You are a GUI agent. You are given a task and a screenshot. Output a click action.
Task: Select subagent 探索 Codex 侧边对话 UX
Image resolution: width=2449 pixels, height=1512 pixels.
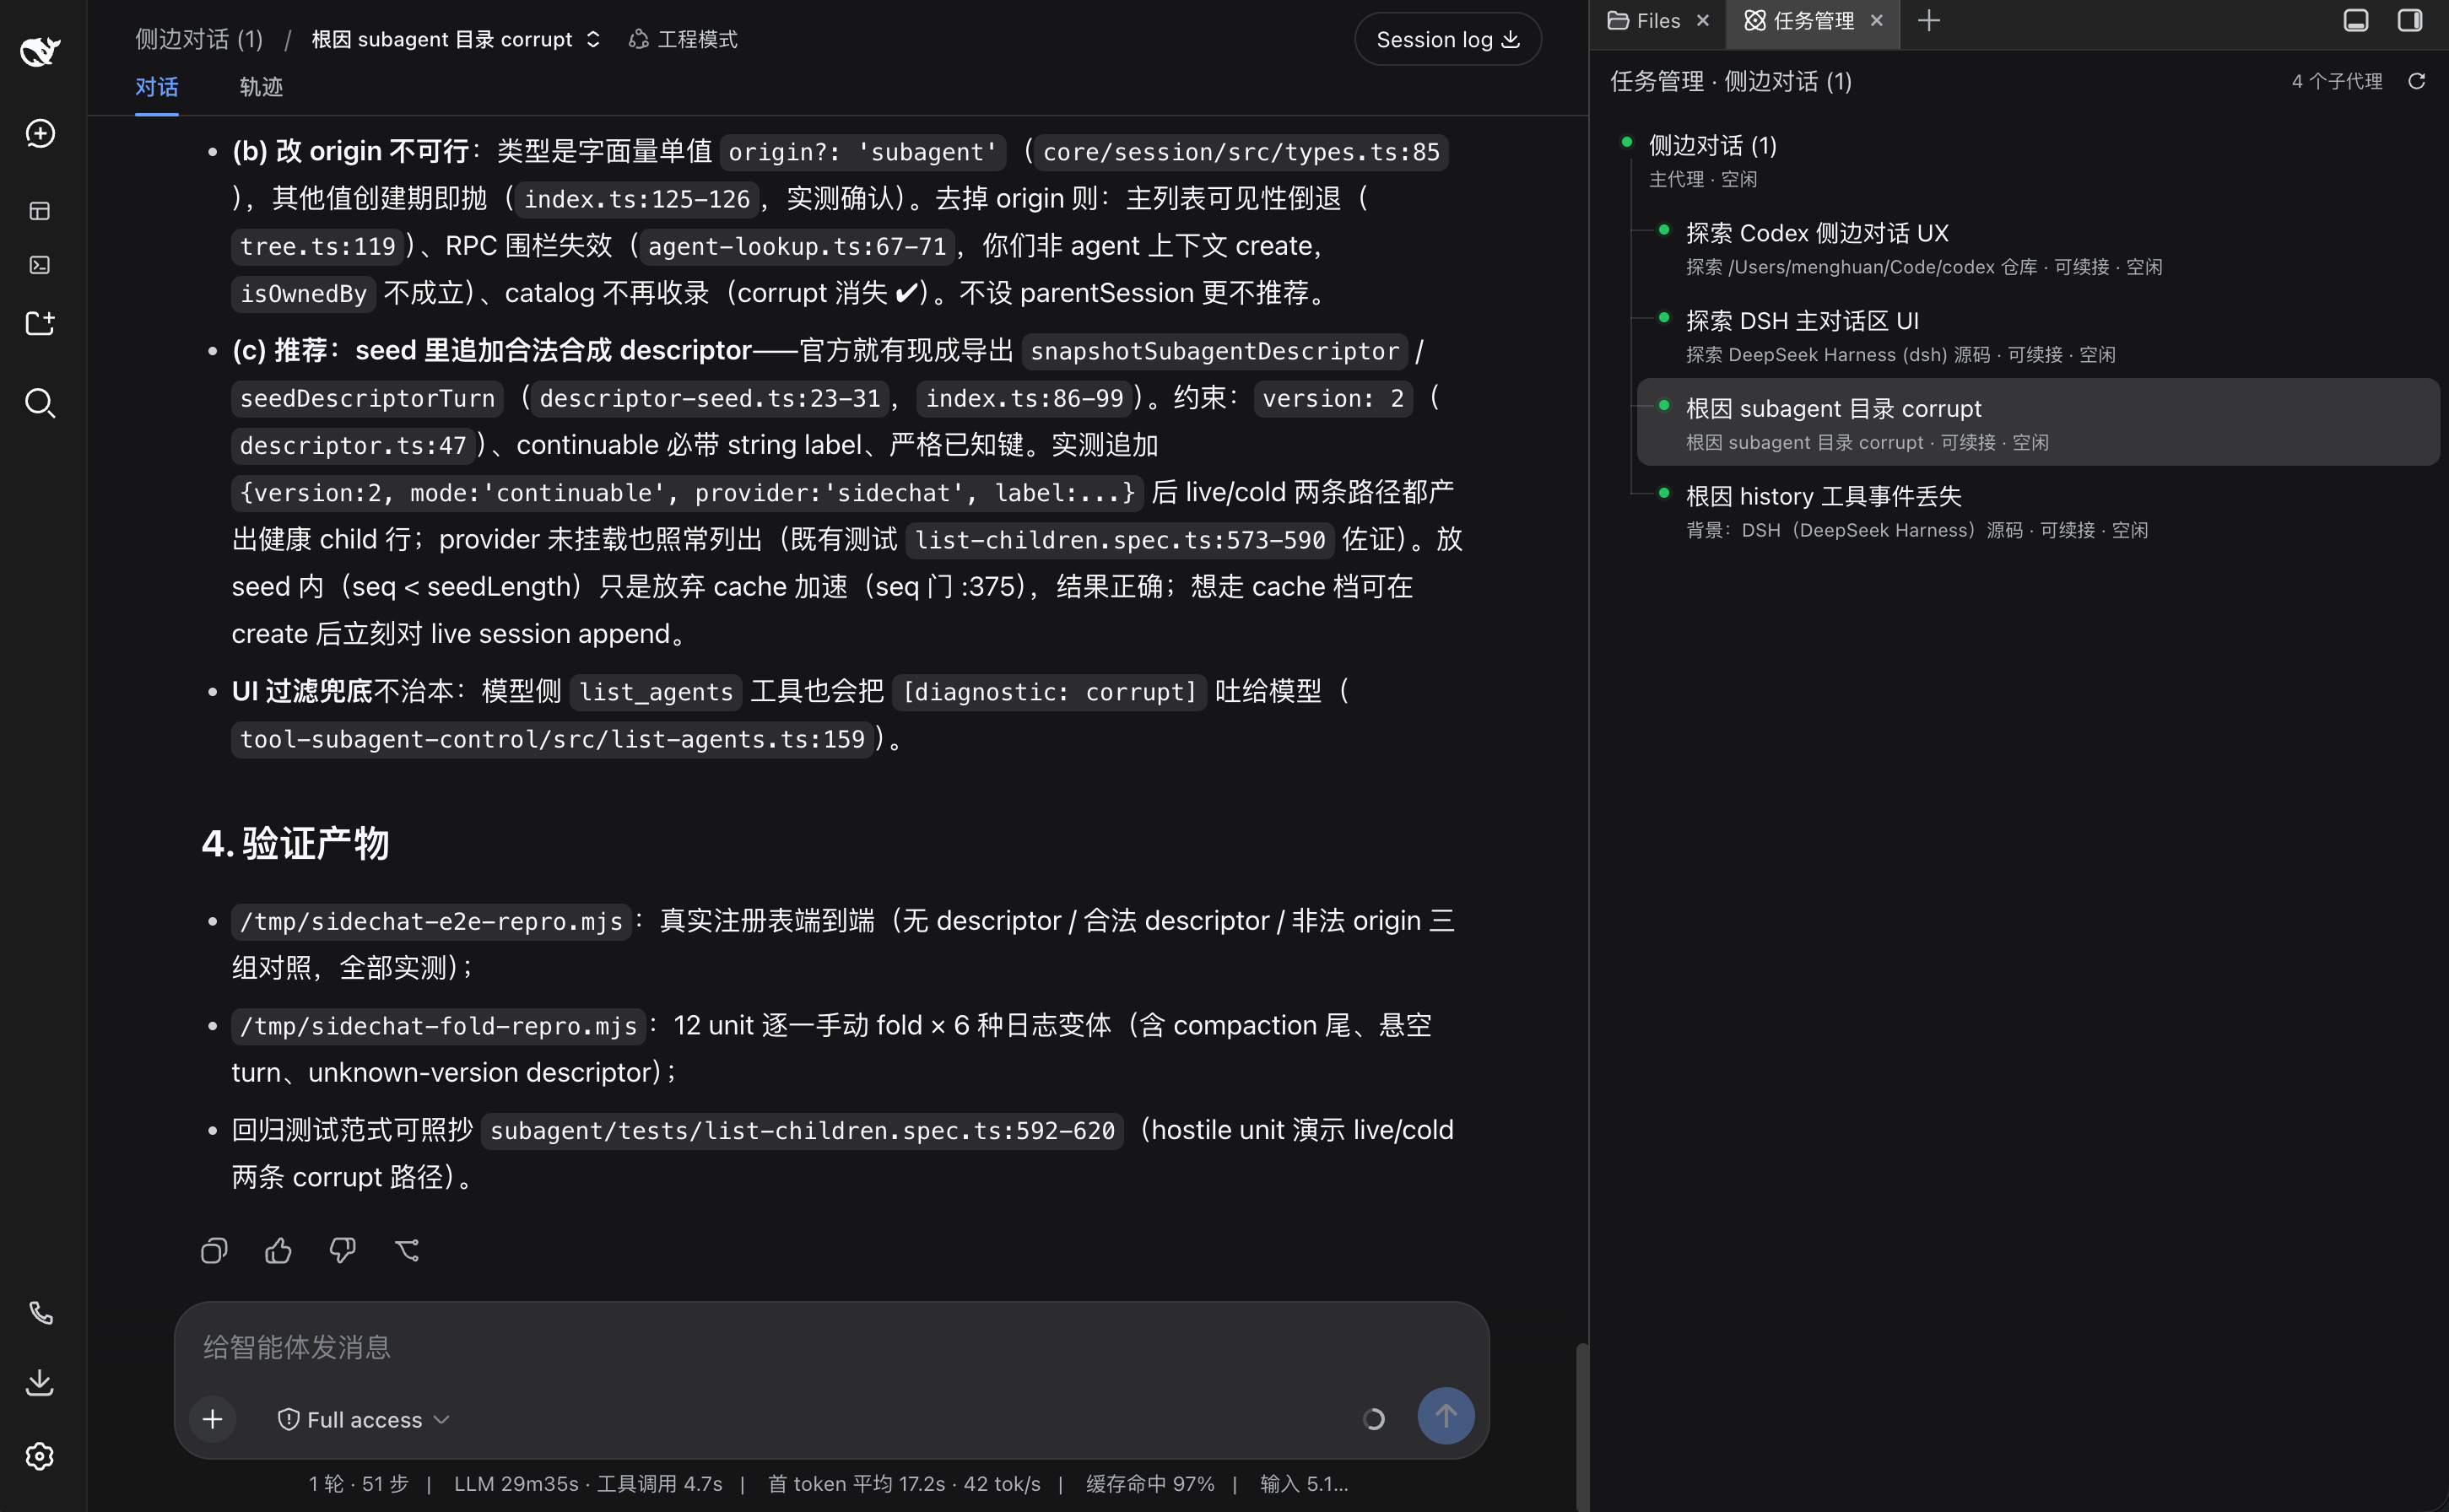[x=2038, y=247]
